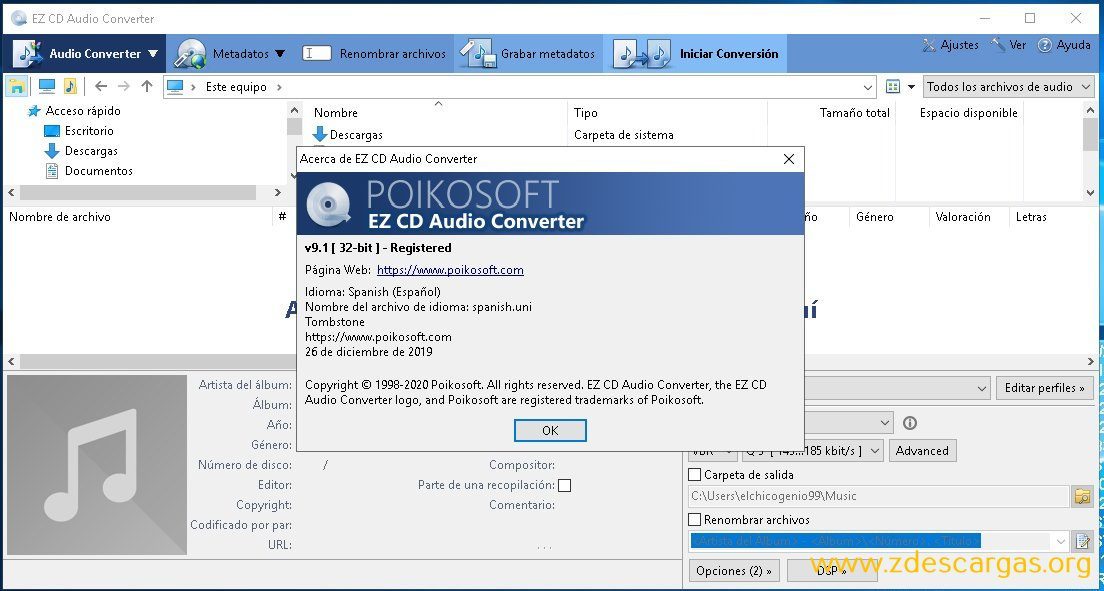Open the Todos los archivos de audio filter

1008,87
